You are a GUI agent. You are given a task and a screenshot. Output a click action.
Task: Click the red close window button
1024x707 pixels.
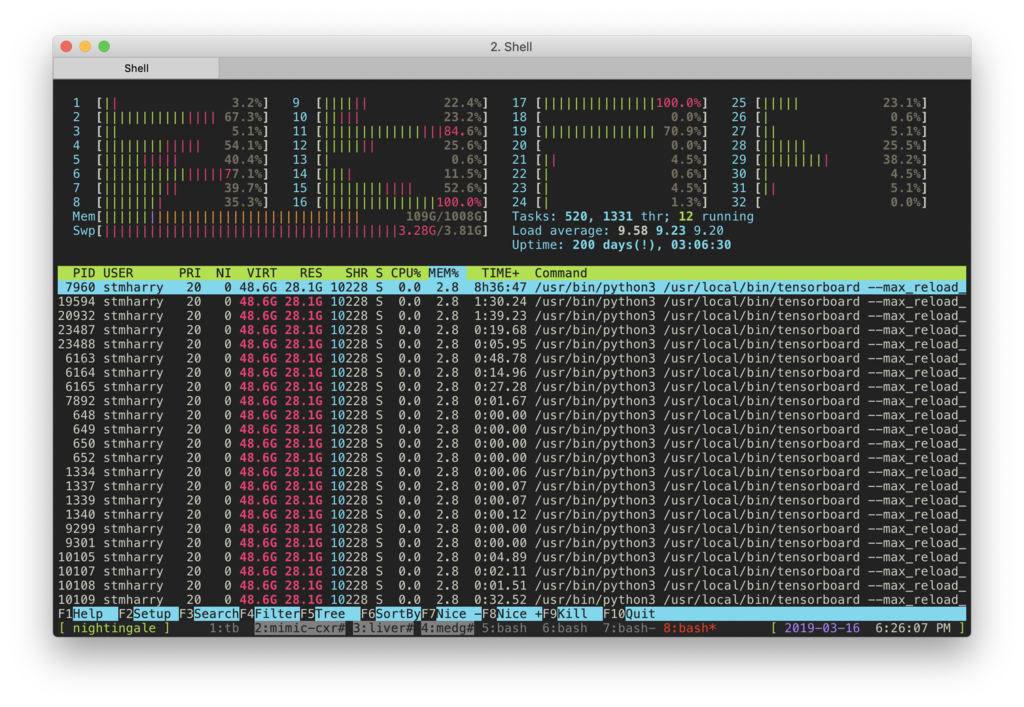66,46
